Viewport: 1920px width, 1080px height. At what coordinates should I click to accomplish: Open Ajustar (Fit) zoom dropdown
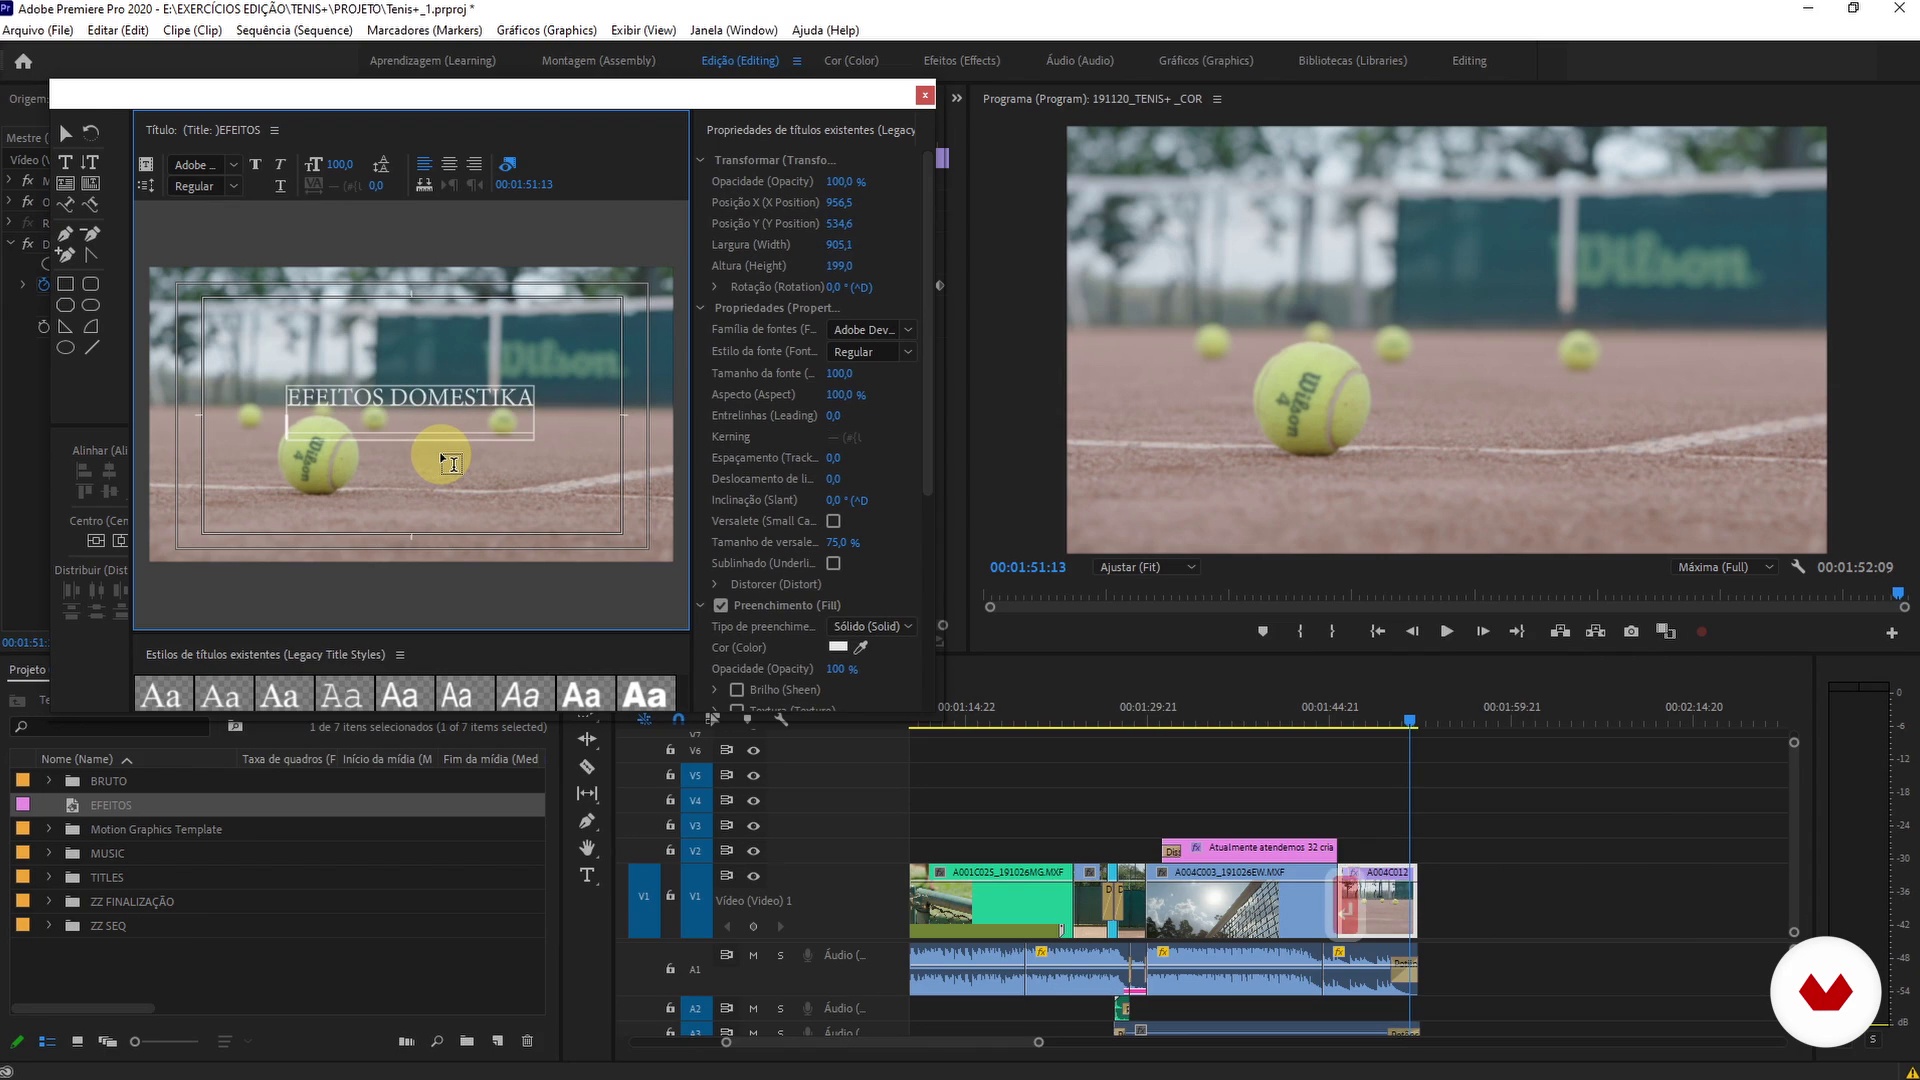click(x=1146, y=567)
